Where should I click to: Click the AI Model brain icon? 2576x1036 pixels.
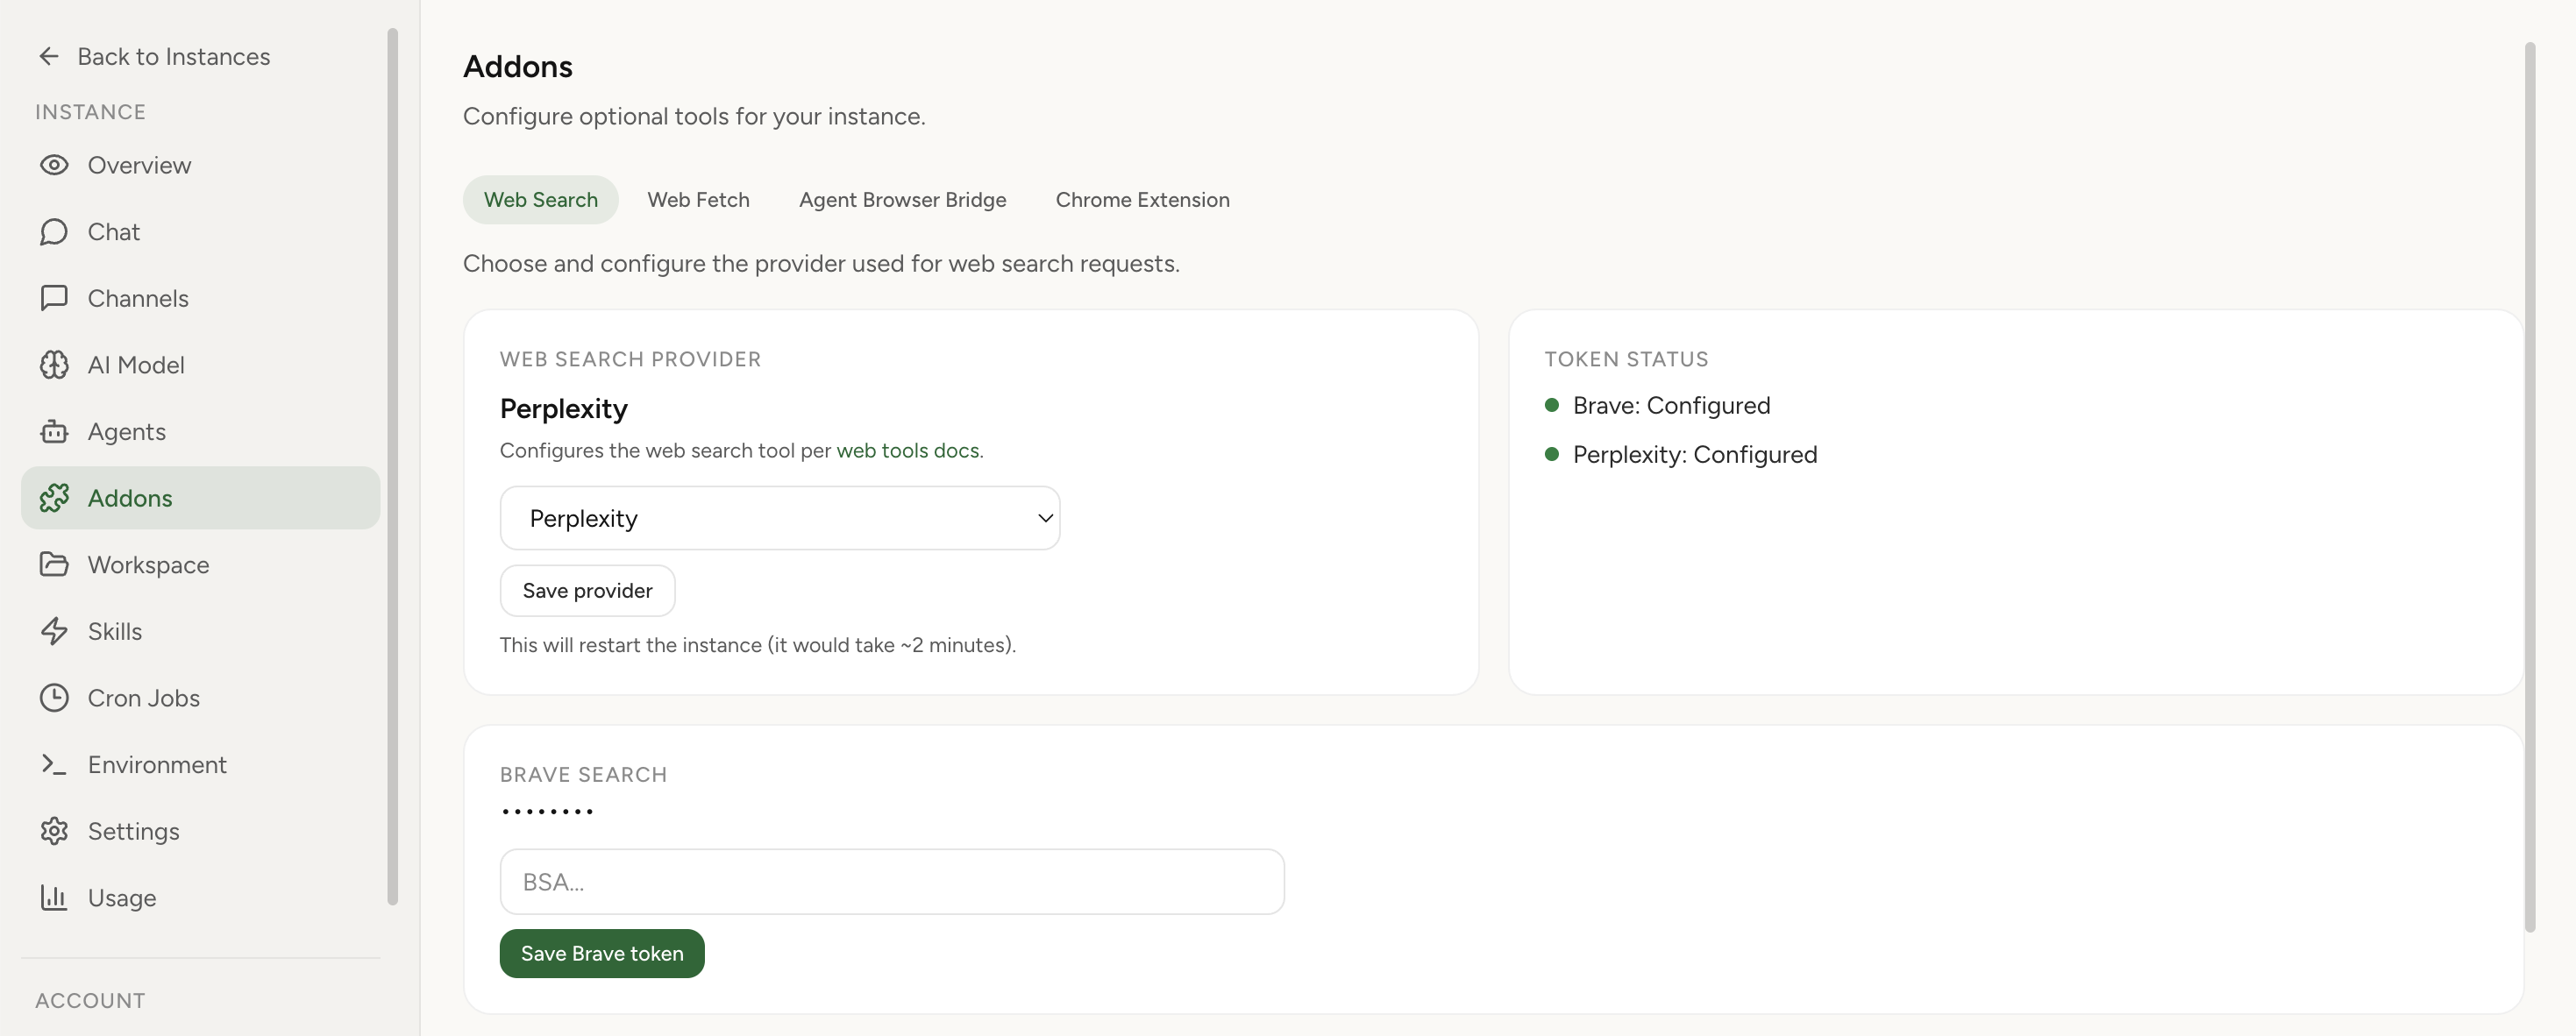pyautogui.click(x=54, y=364)
